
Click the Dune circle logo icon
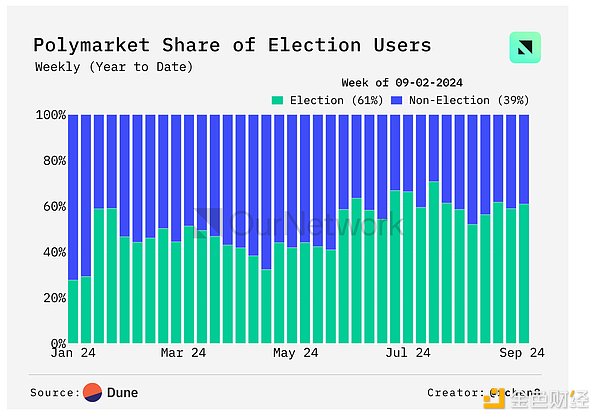[93, 392]
